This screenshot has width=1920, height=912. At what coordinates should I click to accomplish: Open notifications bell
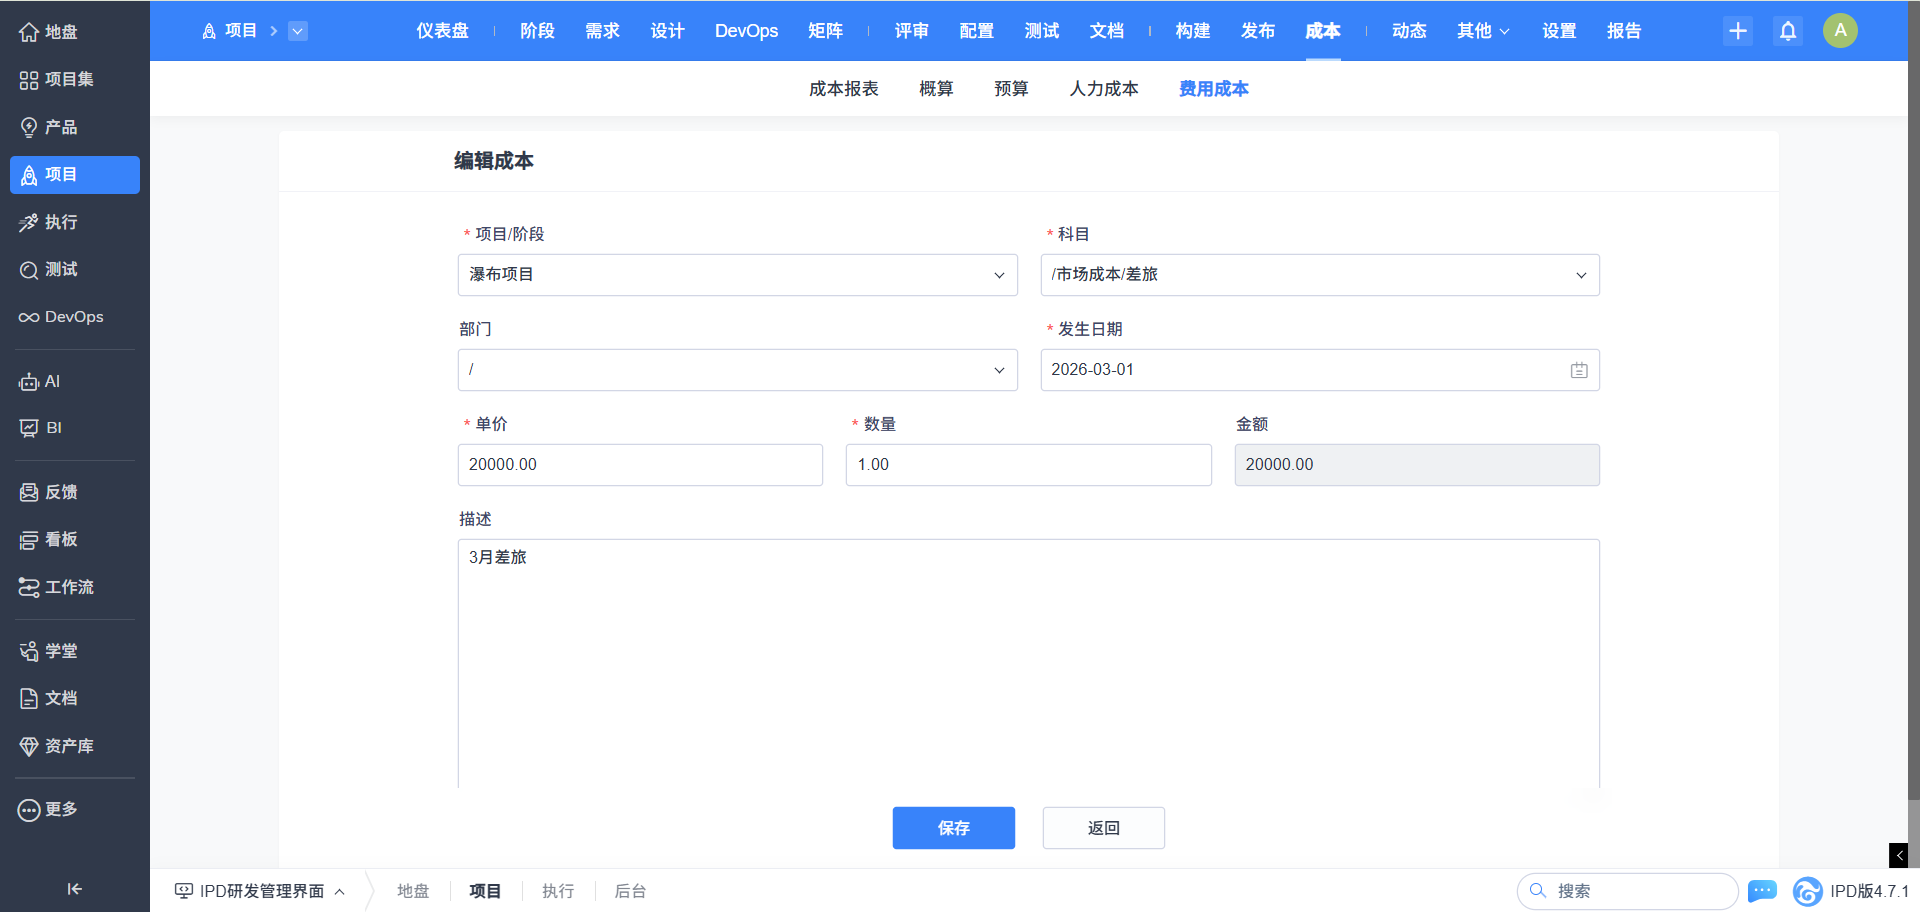pos(1788,31)
